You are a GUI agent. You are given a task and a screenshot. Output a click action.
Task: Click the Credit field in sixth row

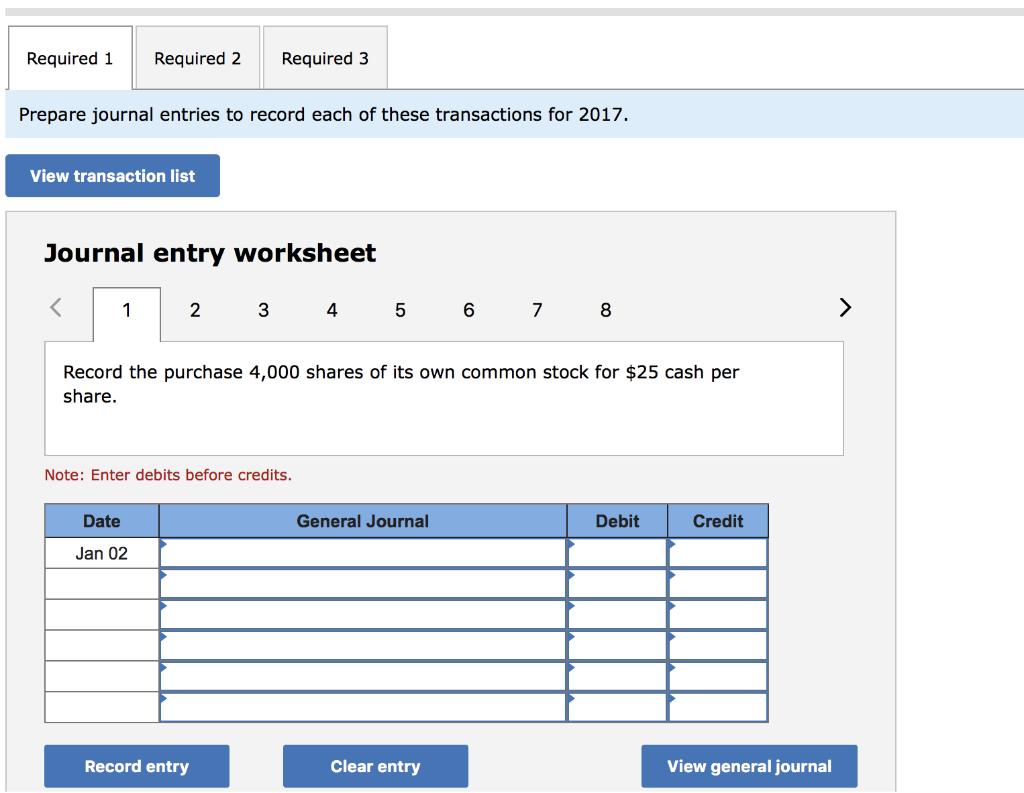tap(718, 707)
